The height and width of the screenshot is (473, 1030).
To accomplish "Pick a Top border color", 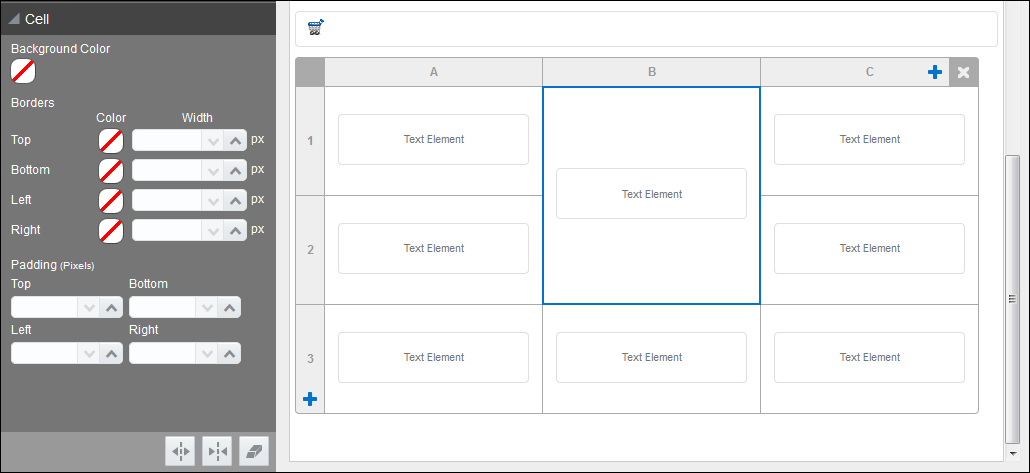I will click(111, 141).
